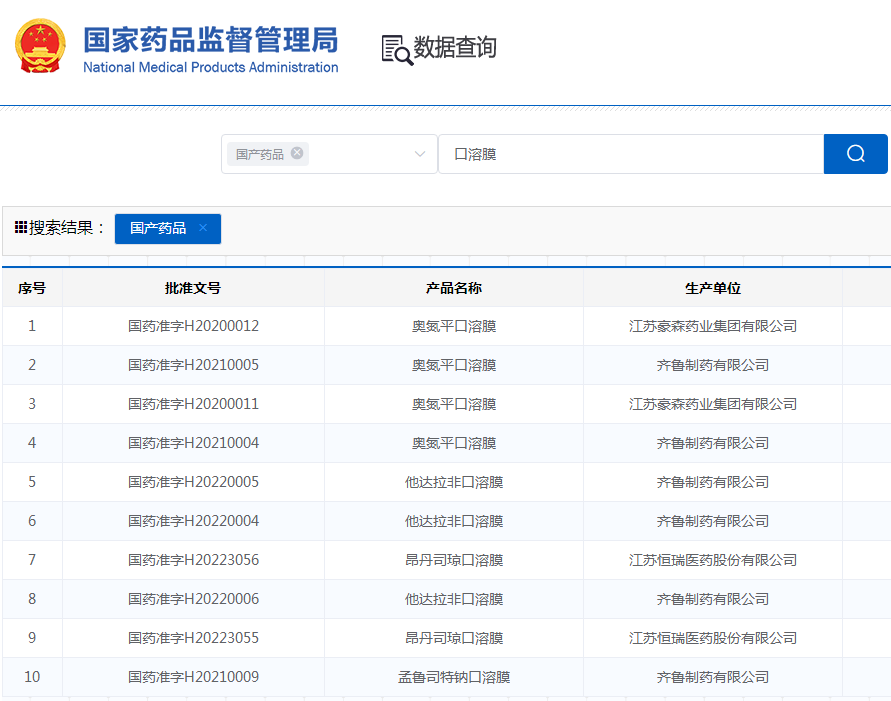891x701 pixels.
Task: Click the 数据查询 document search icon
Action: 397,50
